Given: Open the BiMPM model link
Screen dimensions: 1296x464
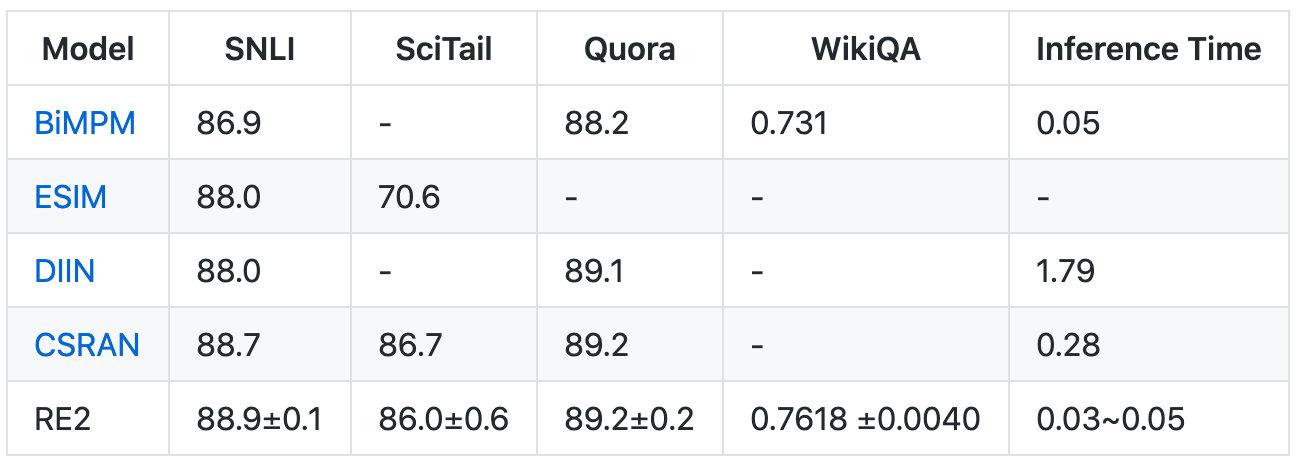Looking at the screenshot, I should tap(85, 123).
